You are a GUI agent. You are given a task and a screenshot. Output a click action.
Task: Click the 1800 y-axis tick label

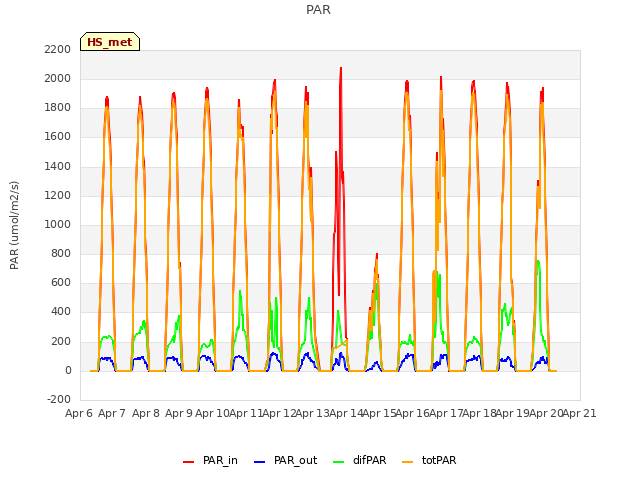[58, 108]
